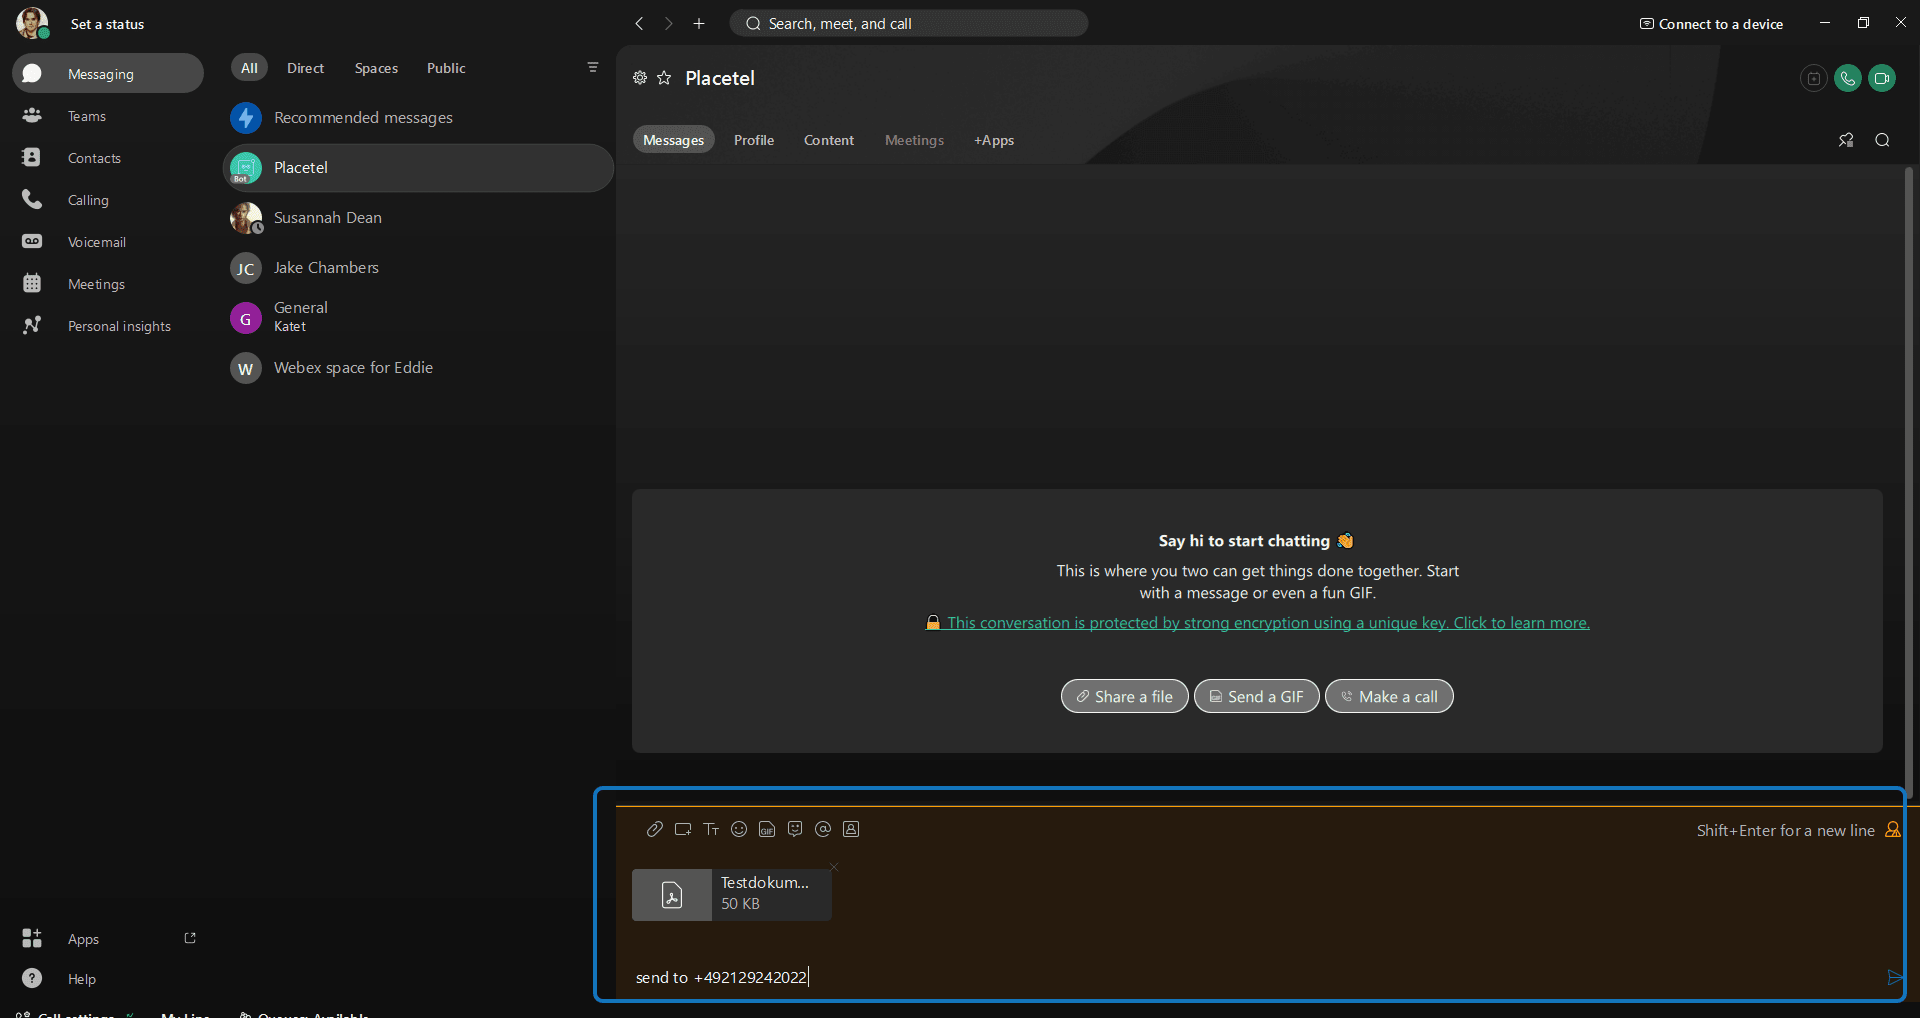Click Set a status
The height and width of the screenshot is (1018, 1930).
point(107,24)
